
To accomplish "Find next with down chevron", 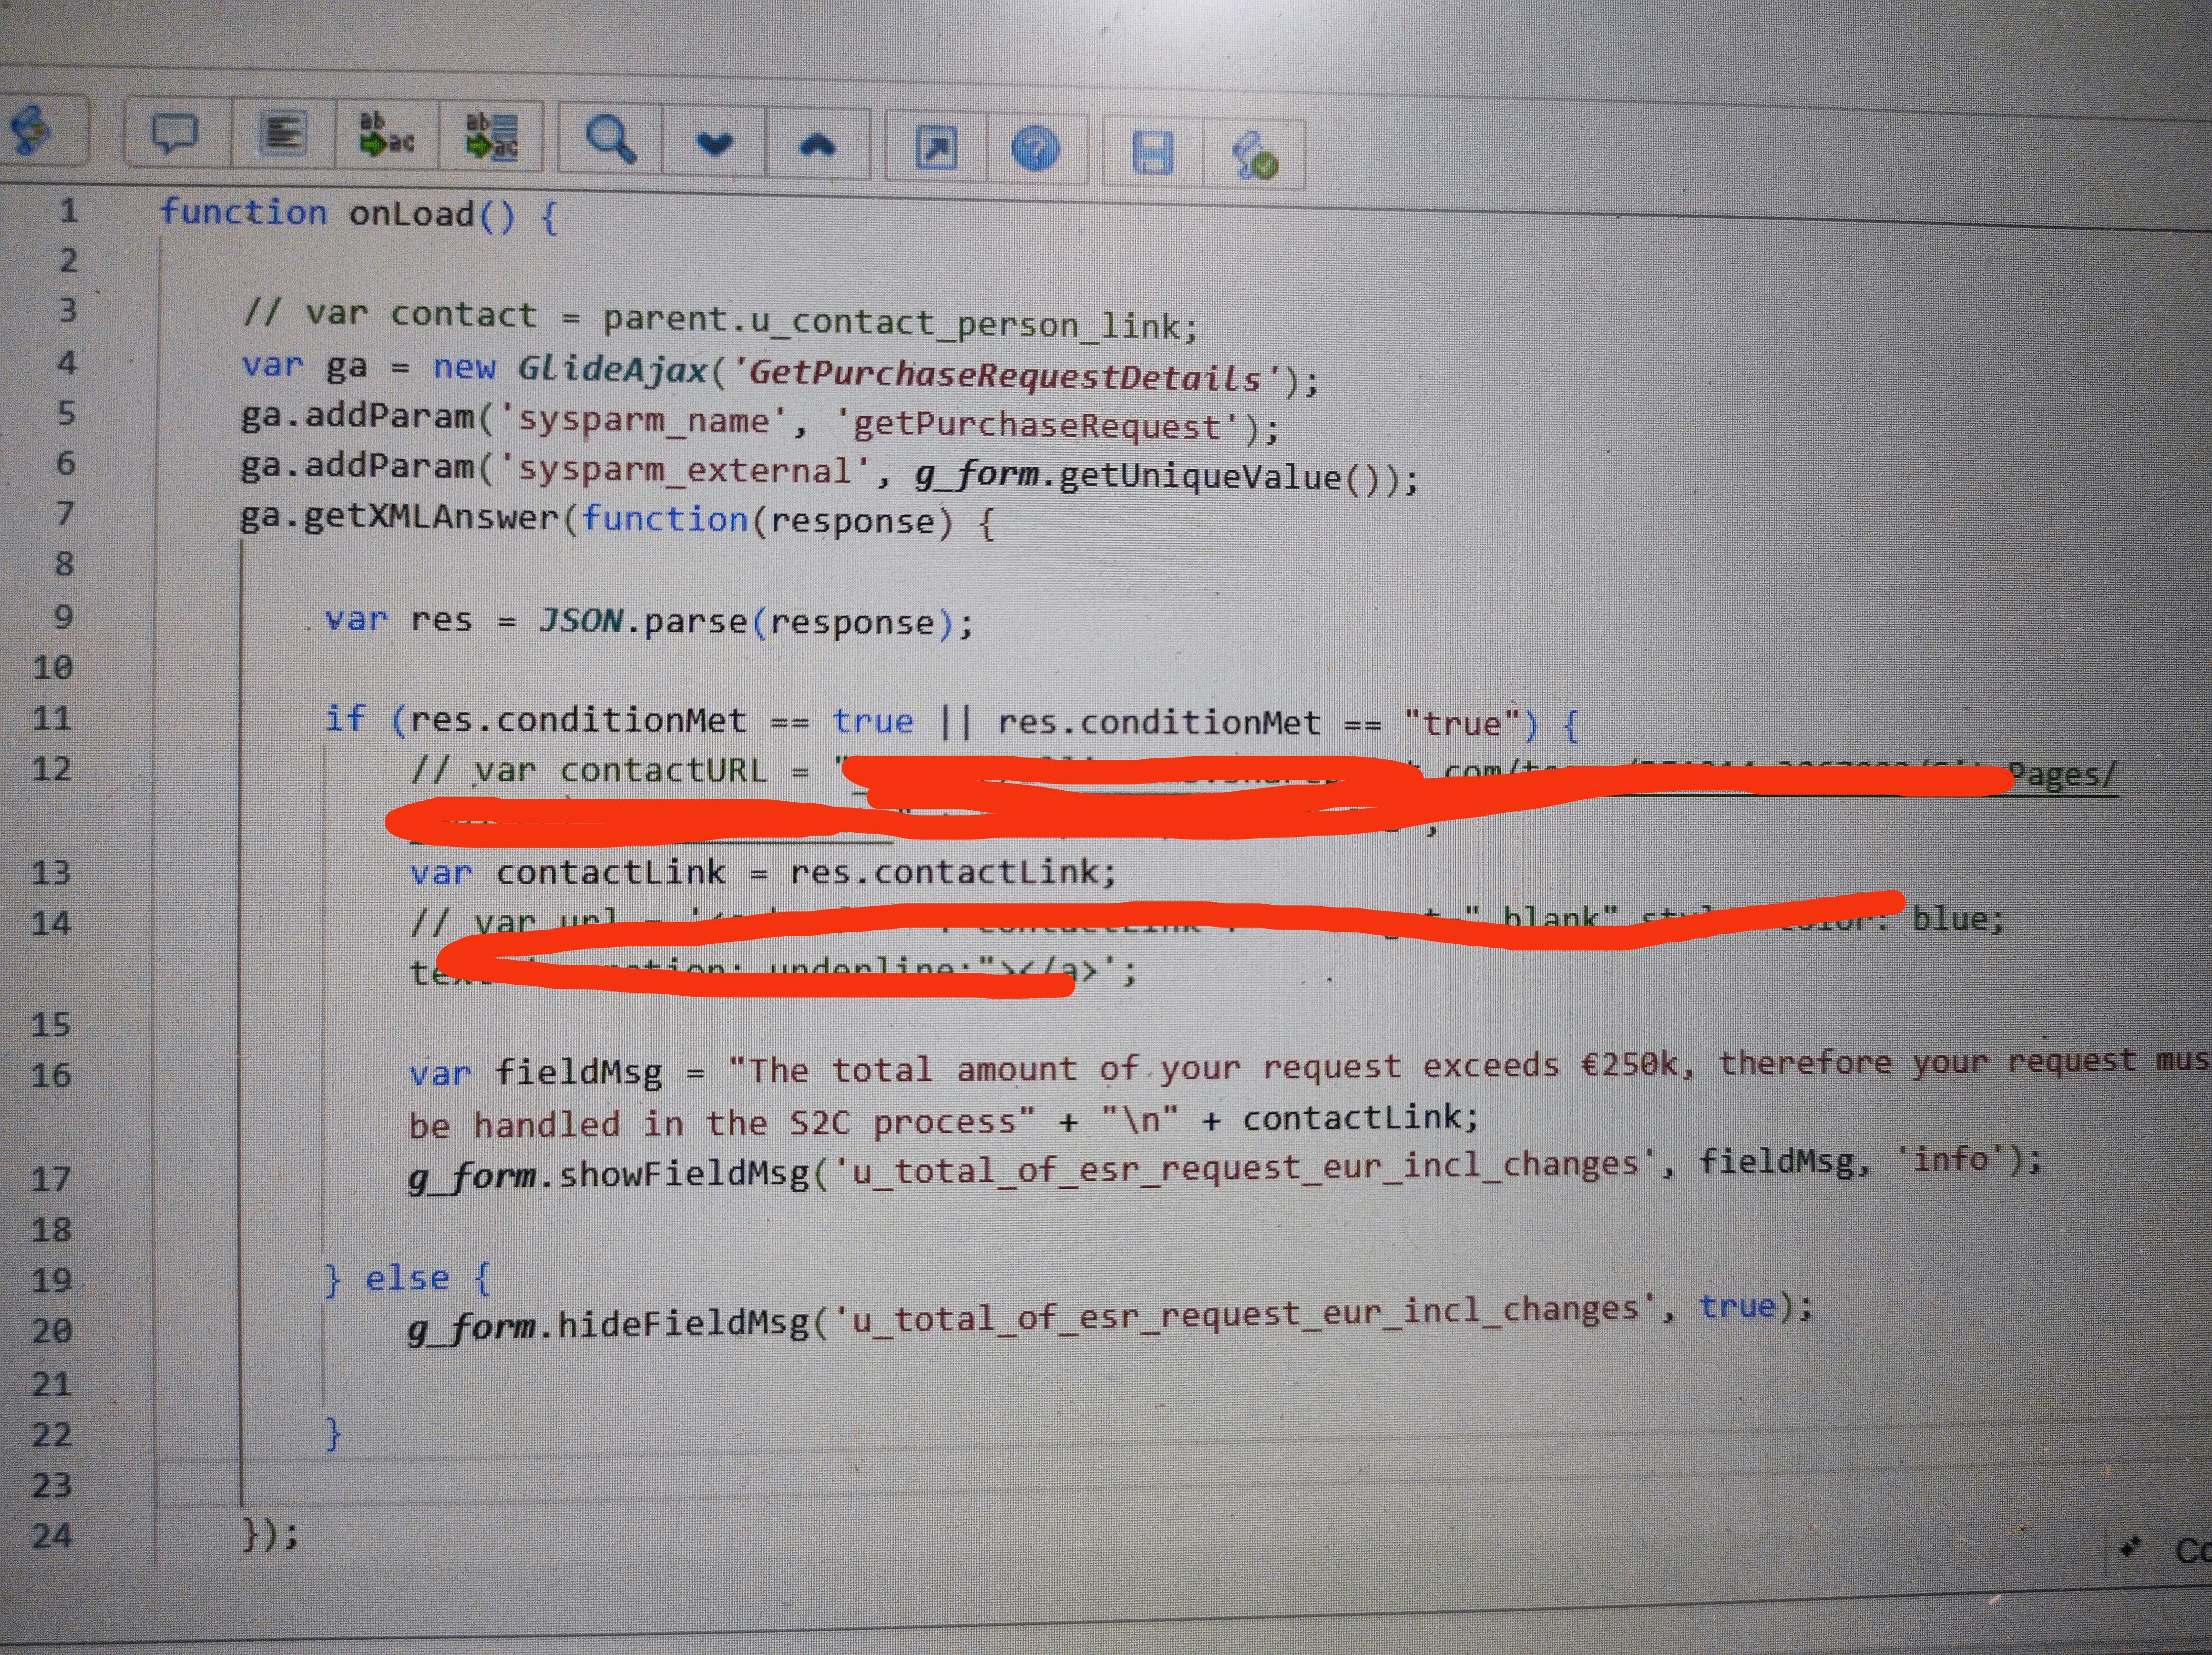I will pos(715,145).
